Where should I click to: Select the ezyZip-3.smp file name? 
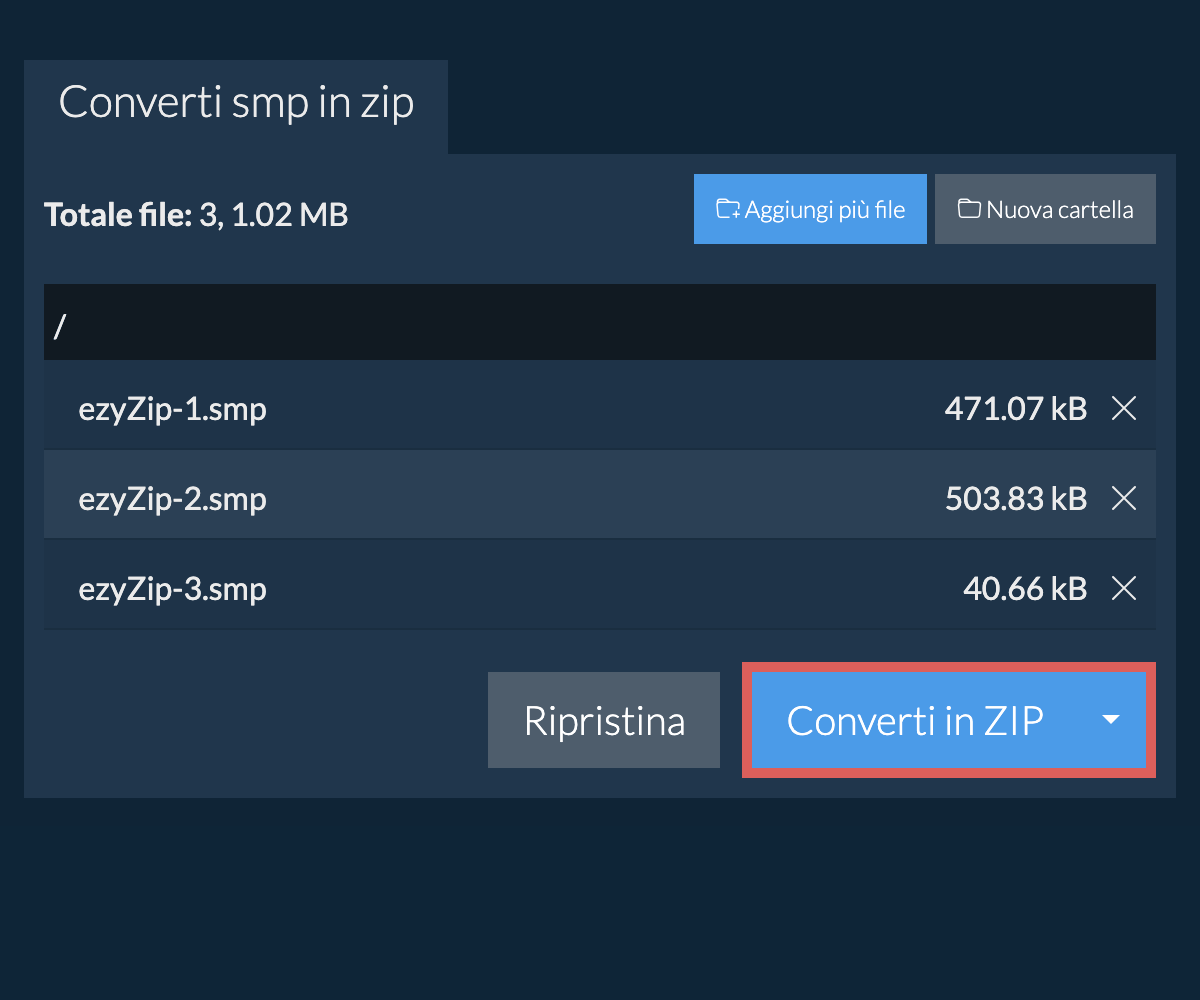172,589
